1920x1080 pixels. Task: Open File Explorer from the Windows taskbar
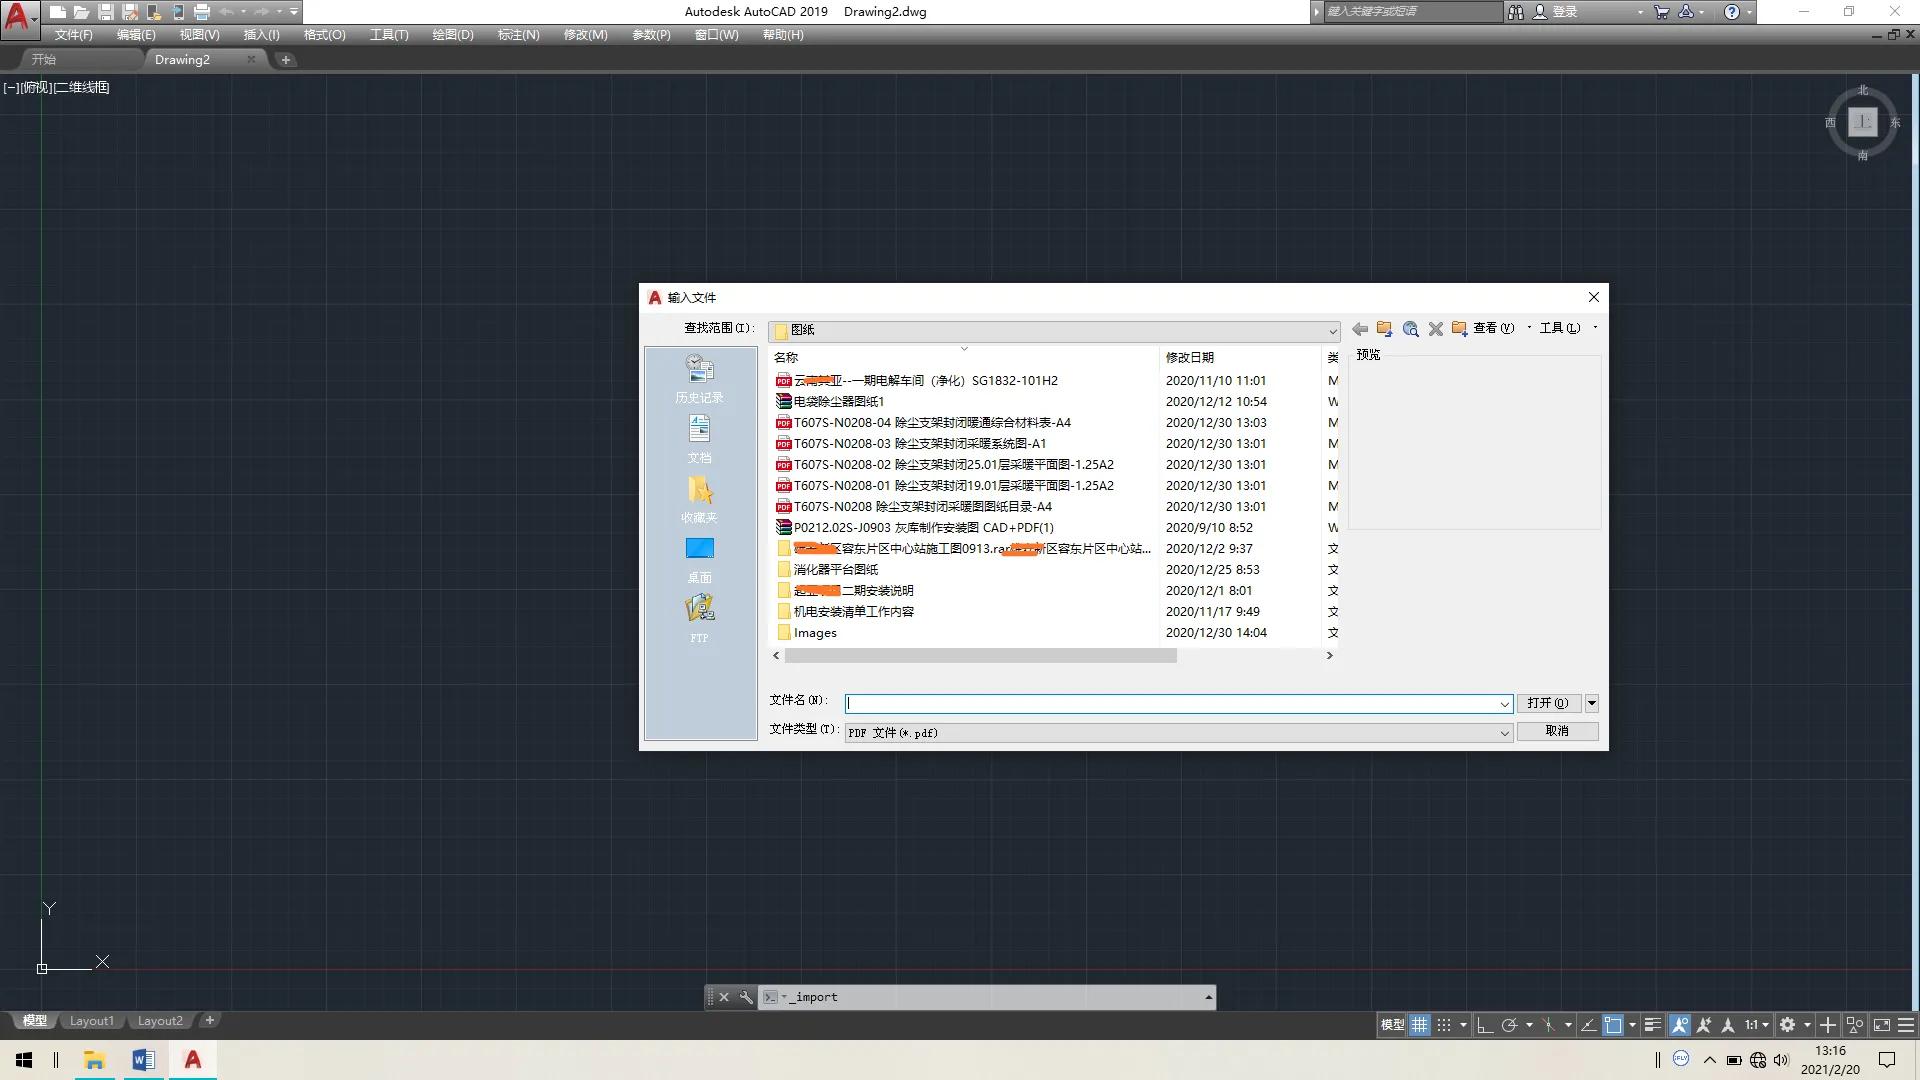(94, 1060)
